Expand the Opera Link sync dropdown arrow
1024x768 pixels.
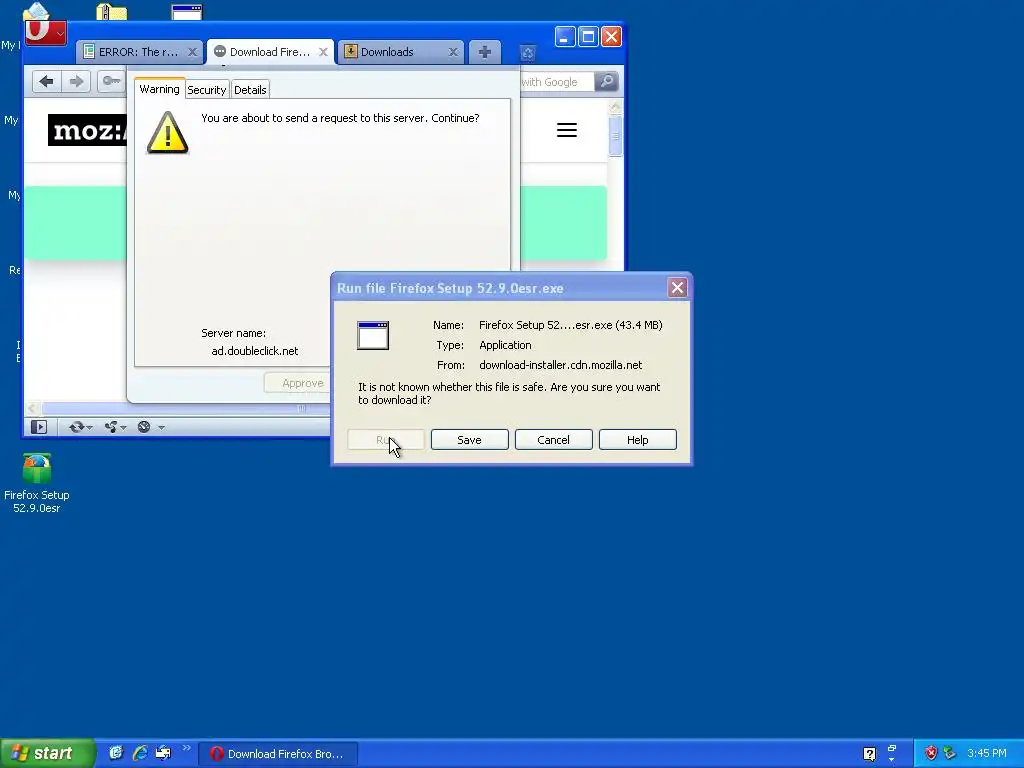click(89, 428)
